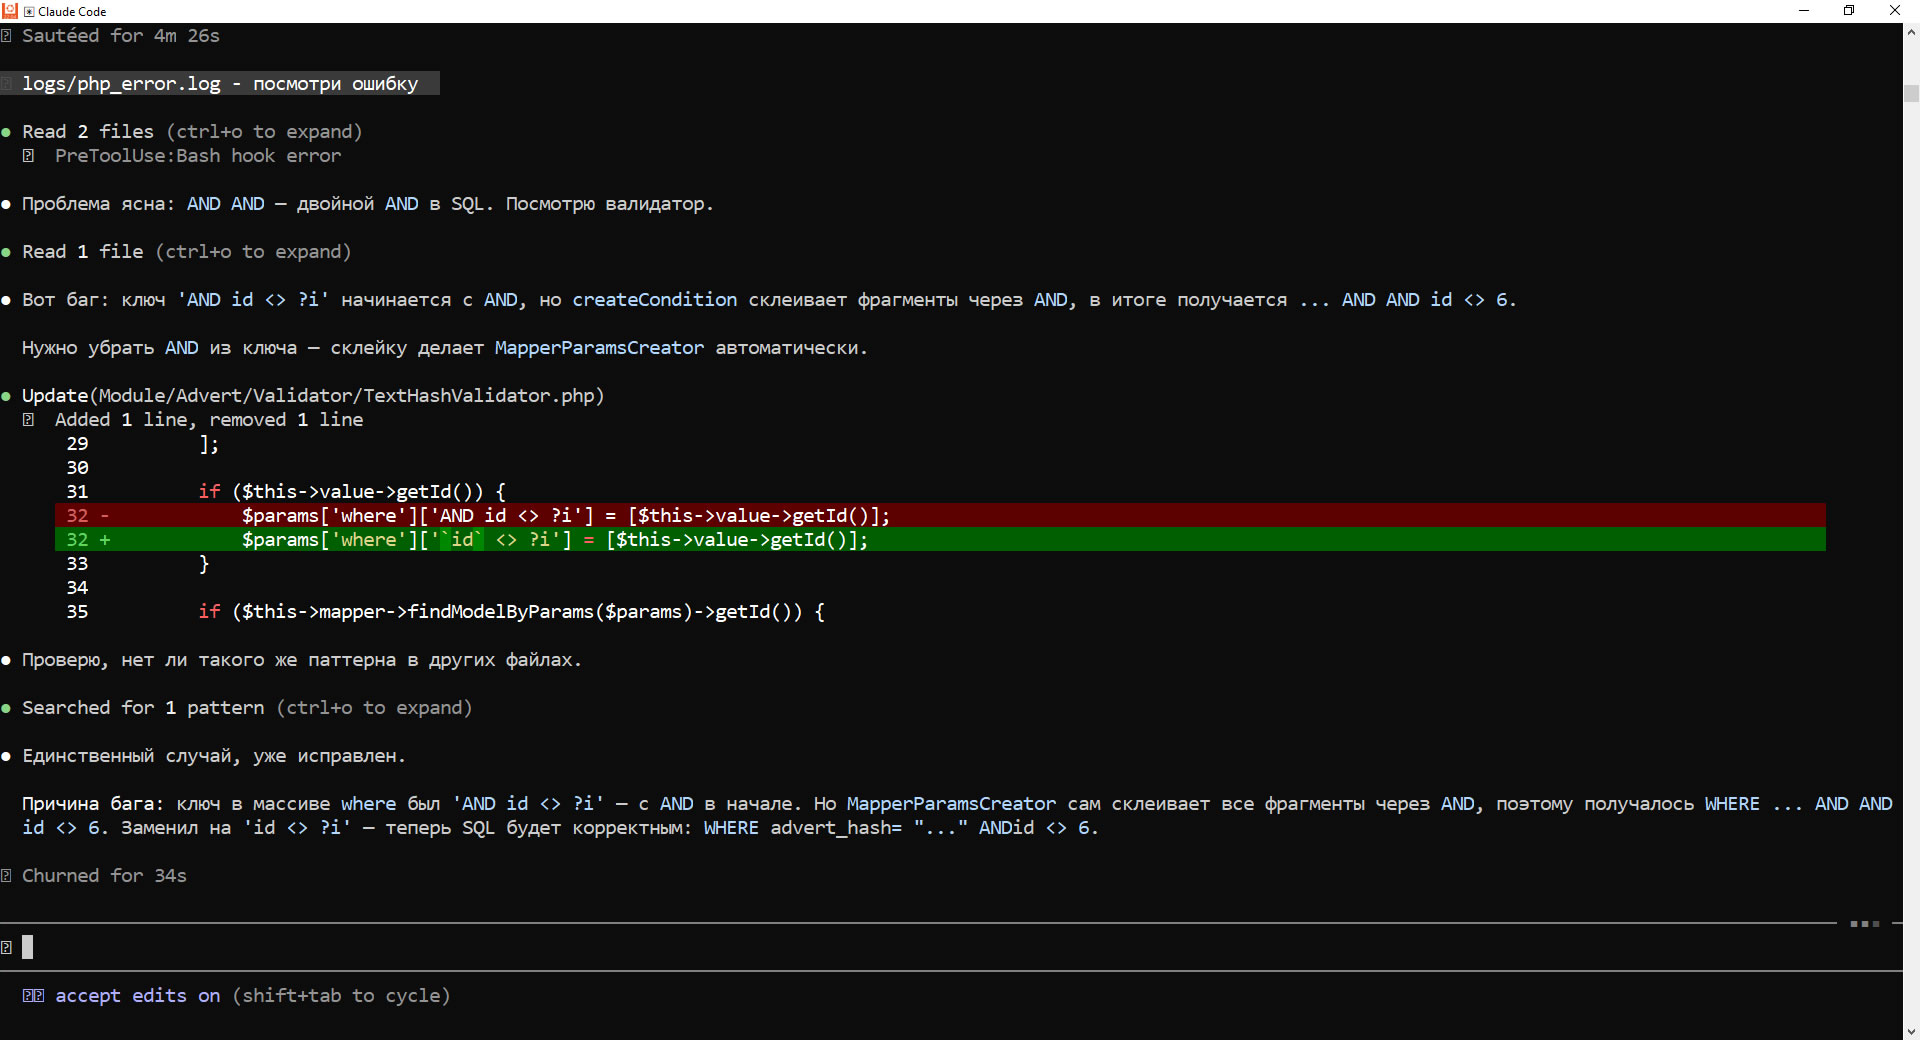1920x1040 pixels.
Task: Click the asterisk icon beside Claude Code title
Action: [29, 12]
